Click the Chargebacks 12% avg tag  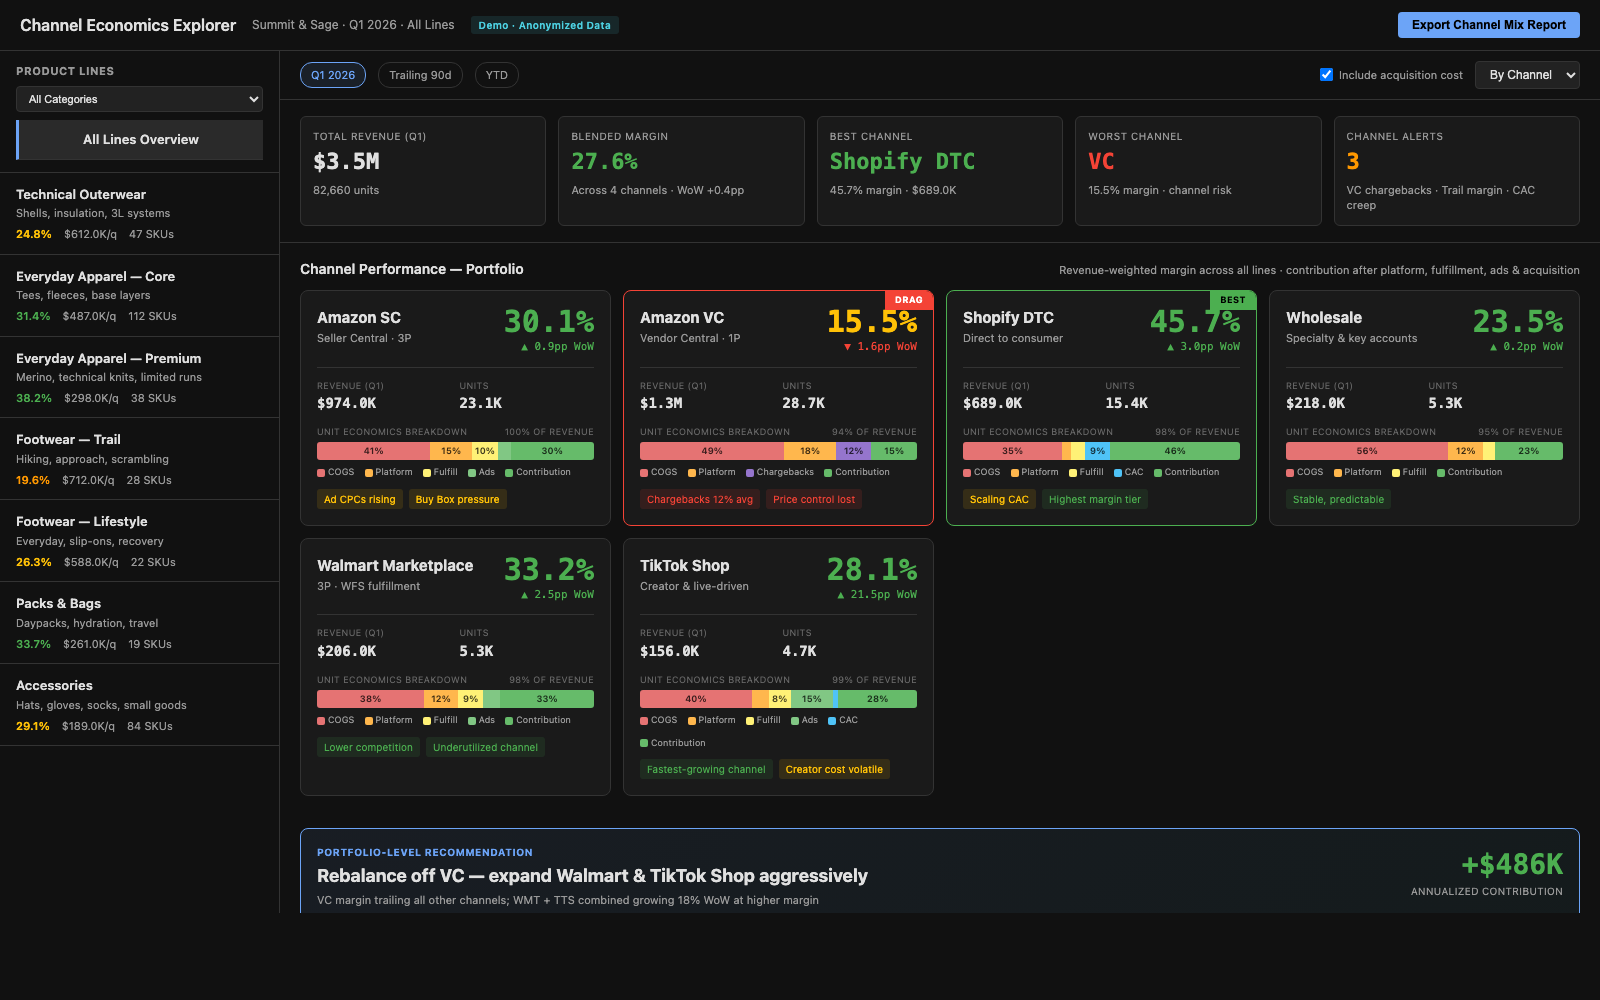coord(700,499)
